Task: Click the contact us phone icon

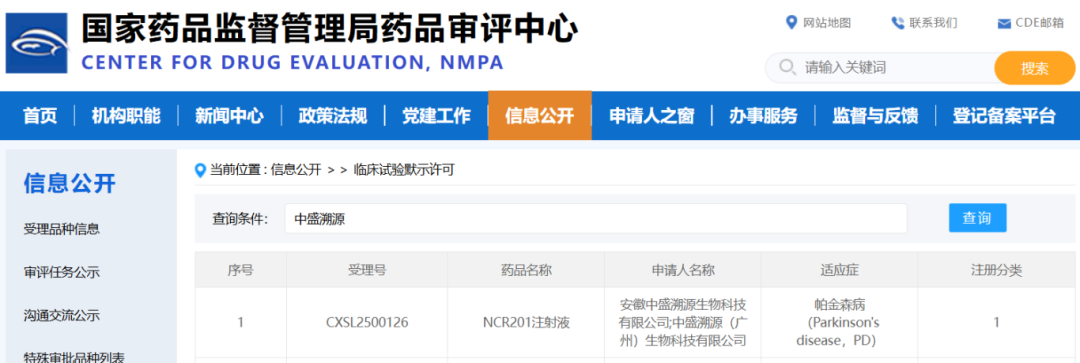Action: click(897, 23)
